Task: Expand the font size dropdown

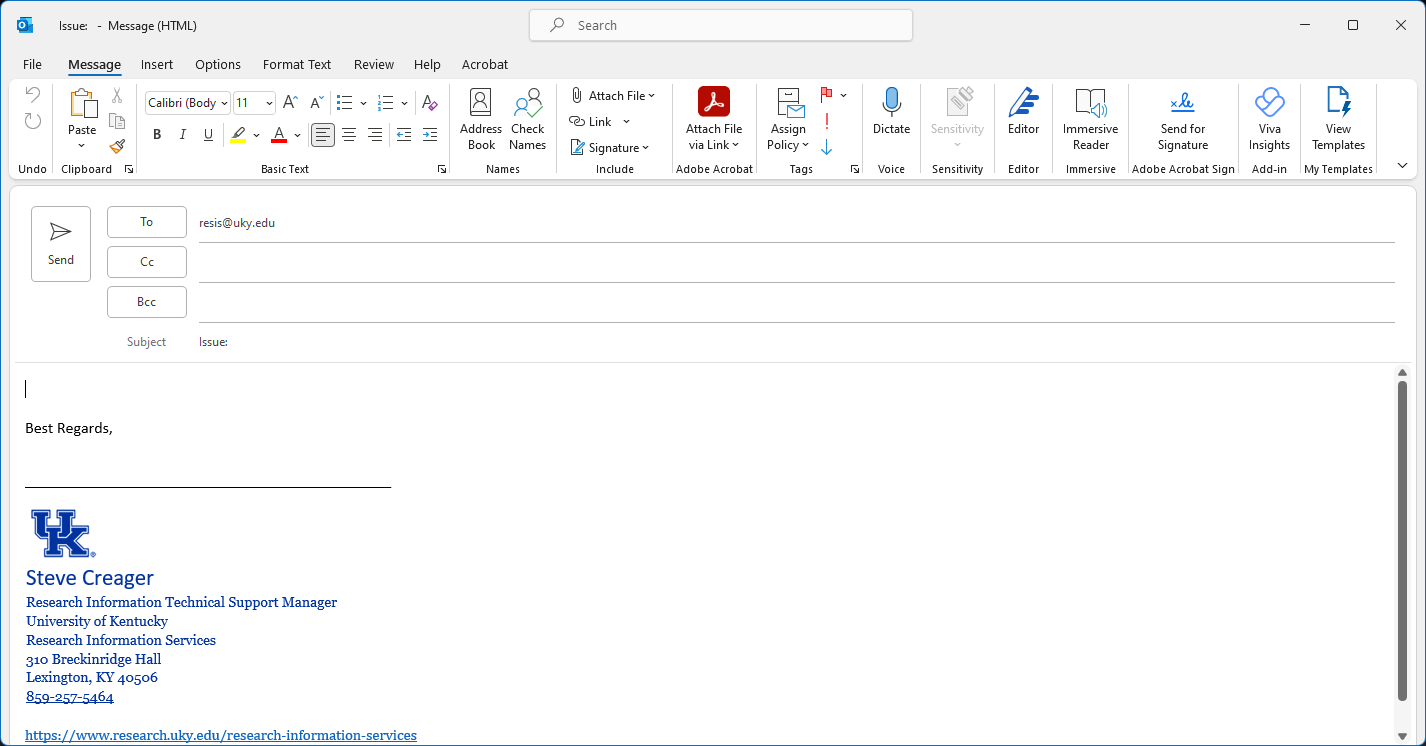Action: [x=269, y=103]
